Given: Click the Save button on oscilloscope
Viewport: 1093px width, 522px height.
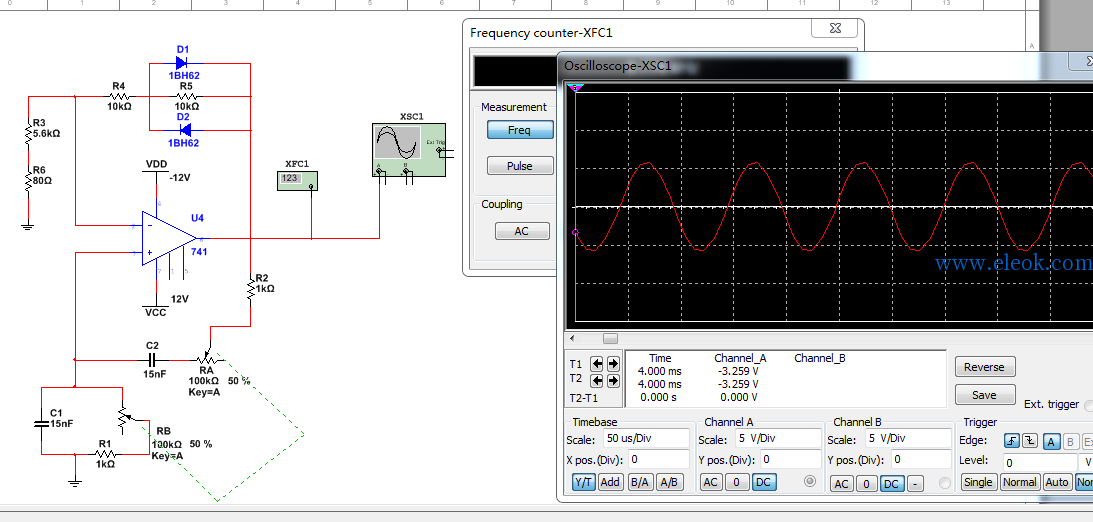Looking at the screenshot, I should click(x=984, y=394).
